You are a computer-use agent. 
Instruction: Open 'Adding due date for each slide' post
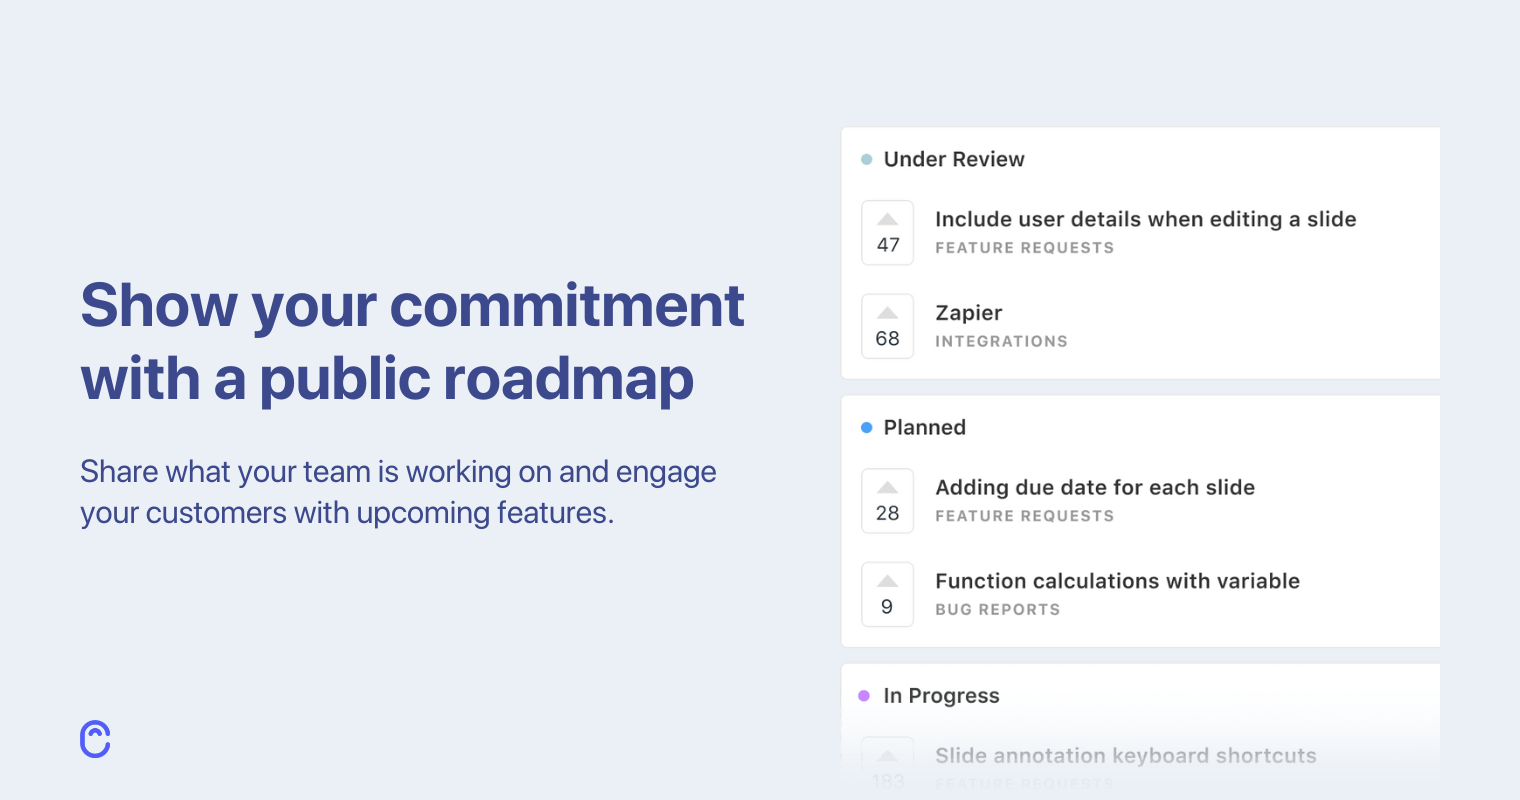pyautogui.click(x=1094, y=488)
